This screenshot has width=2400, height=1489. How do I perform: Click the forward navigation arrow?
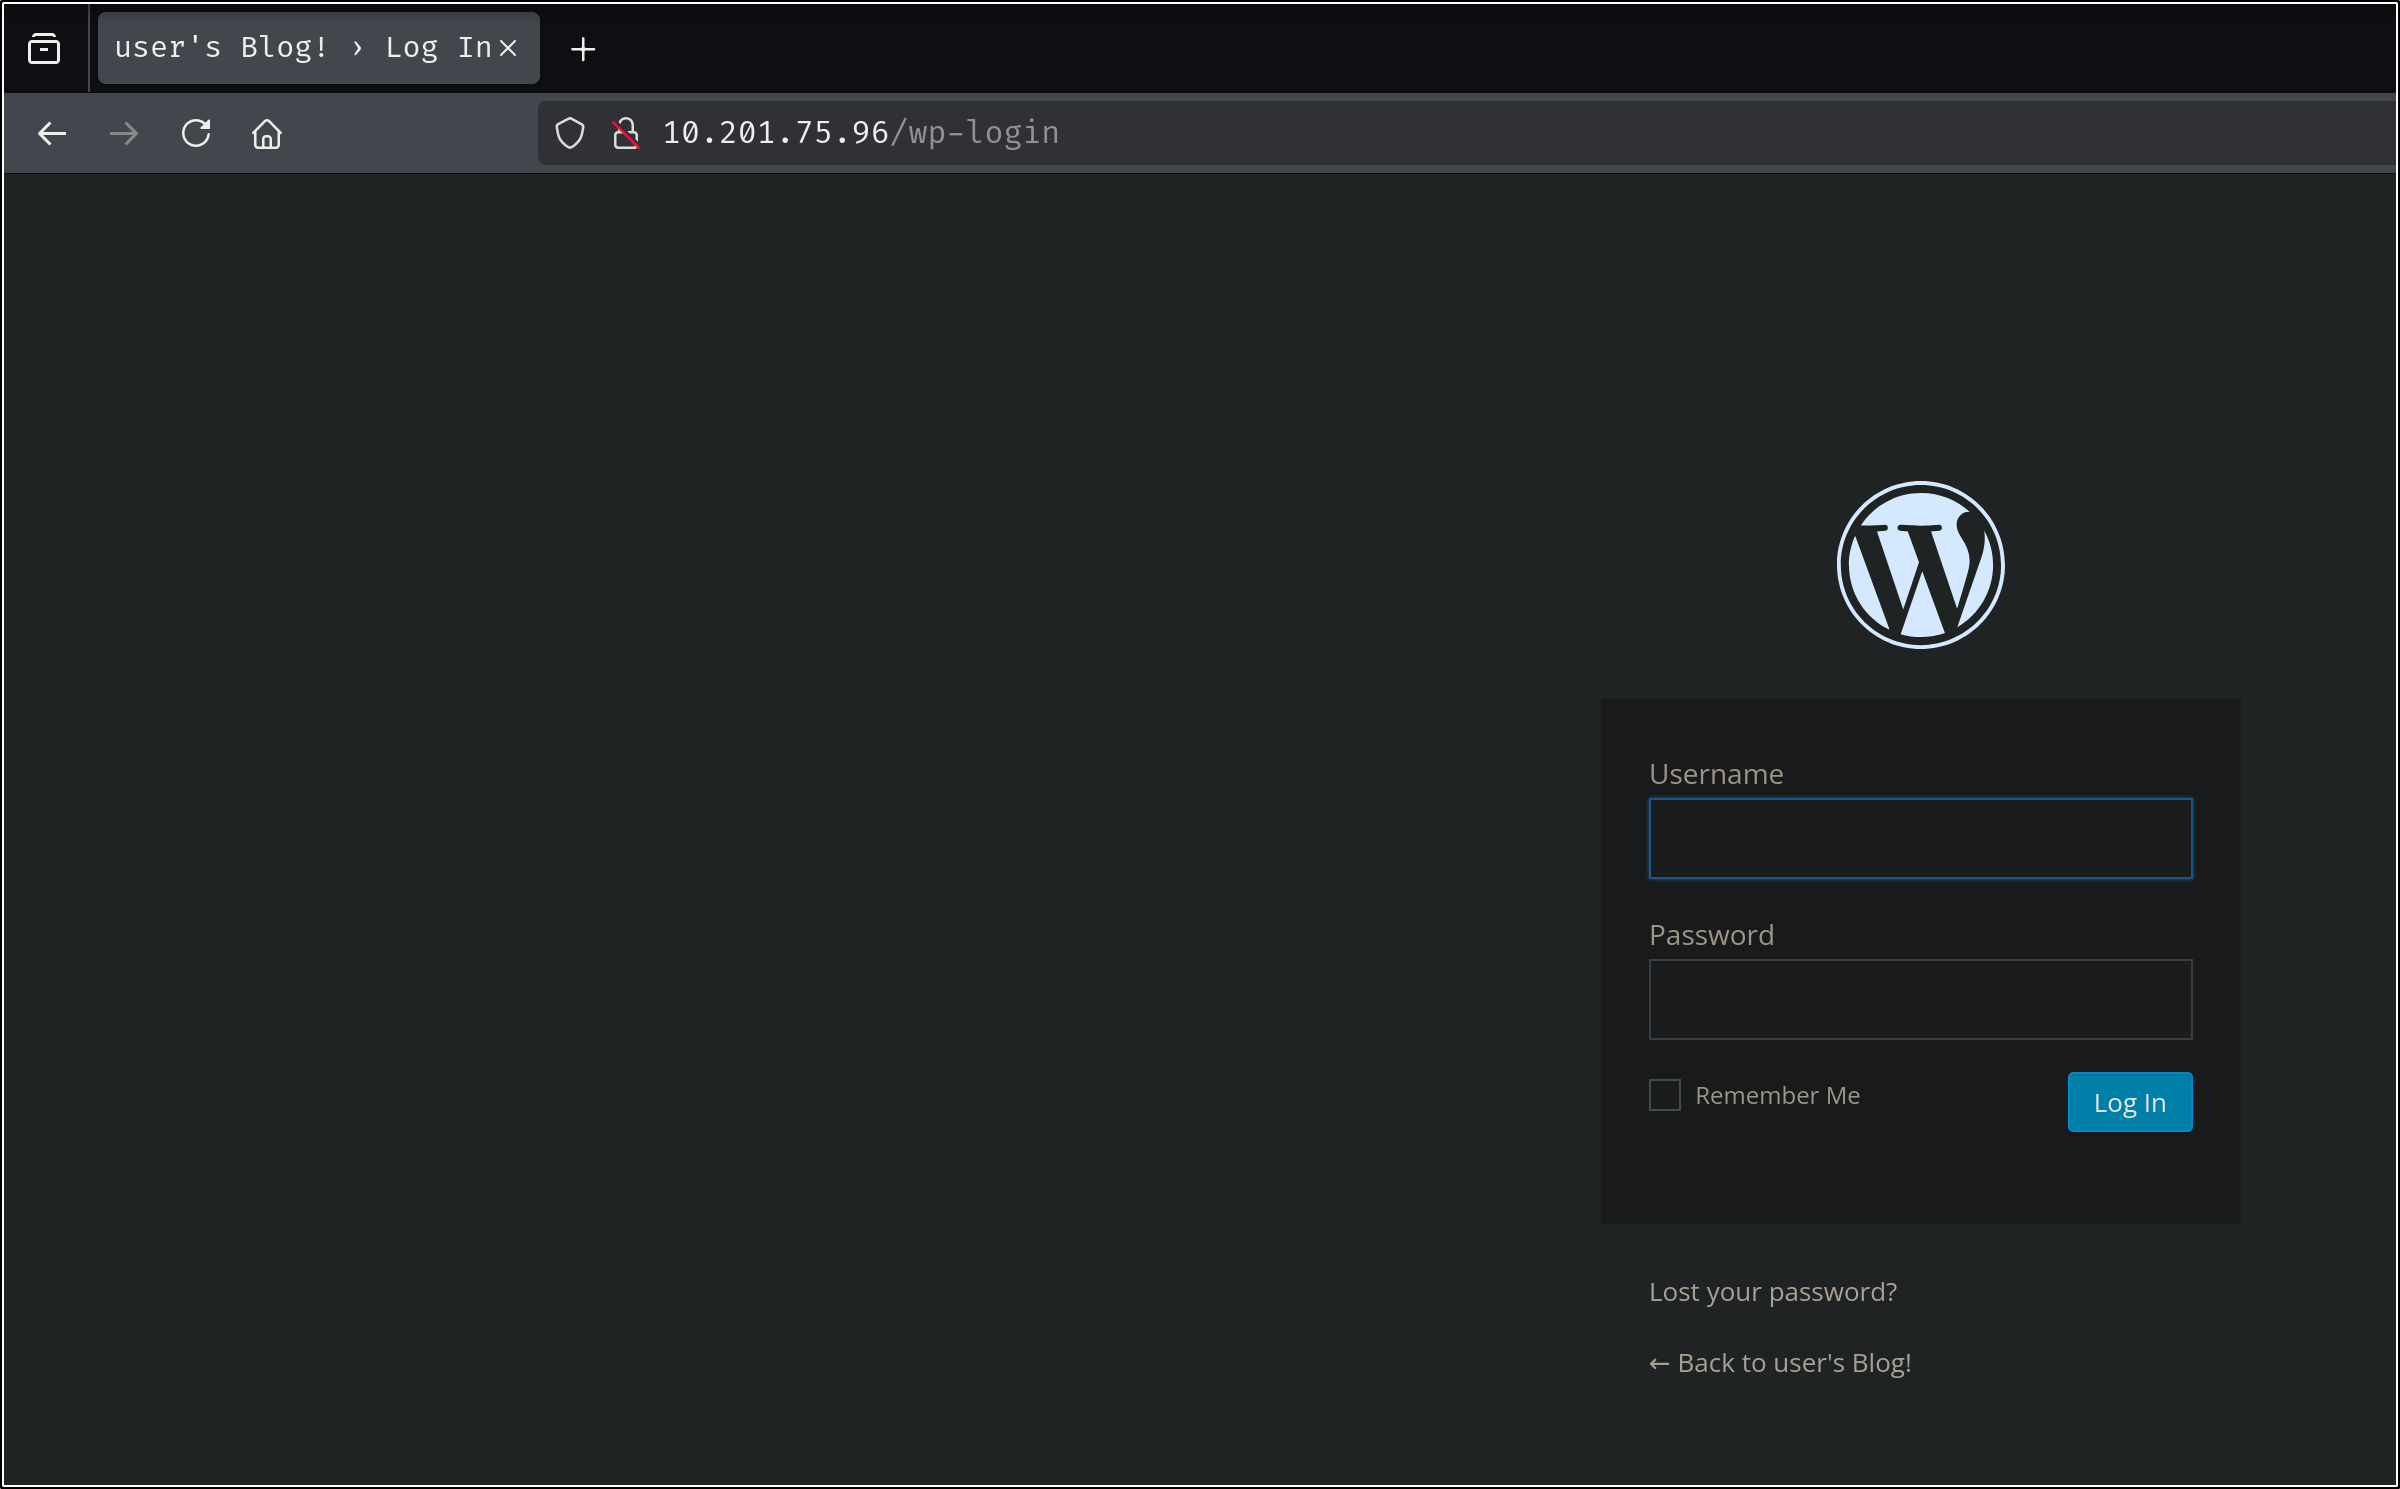point(124,133)
